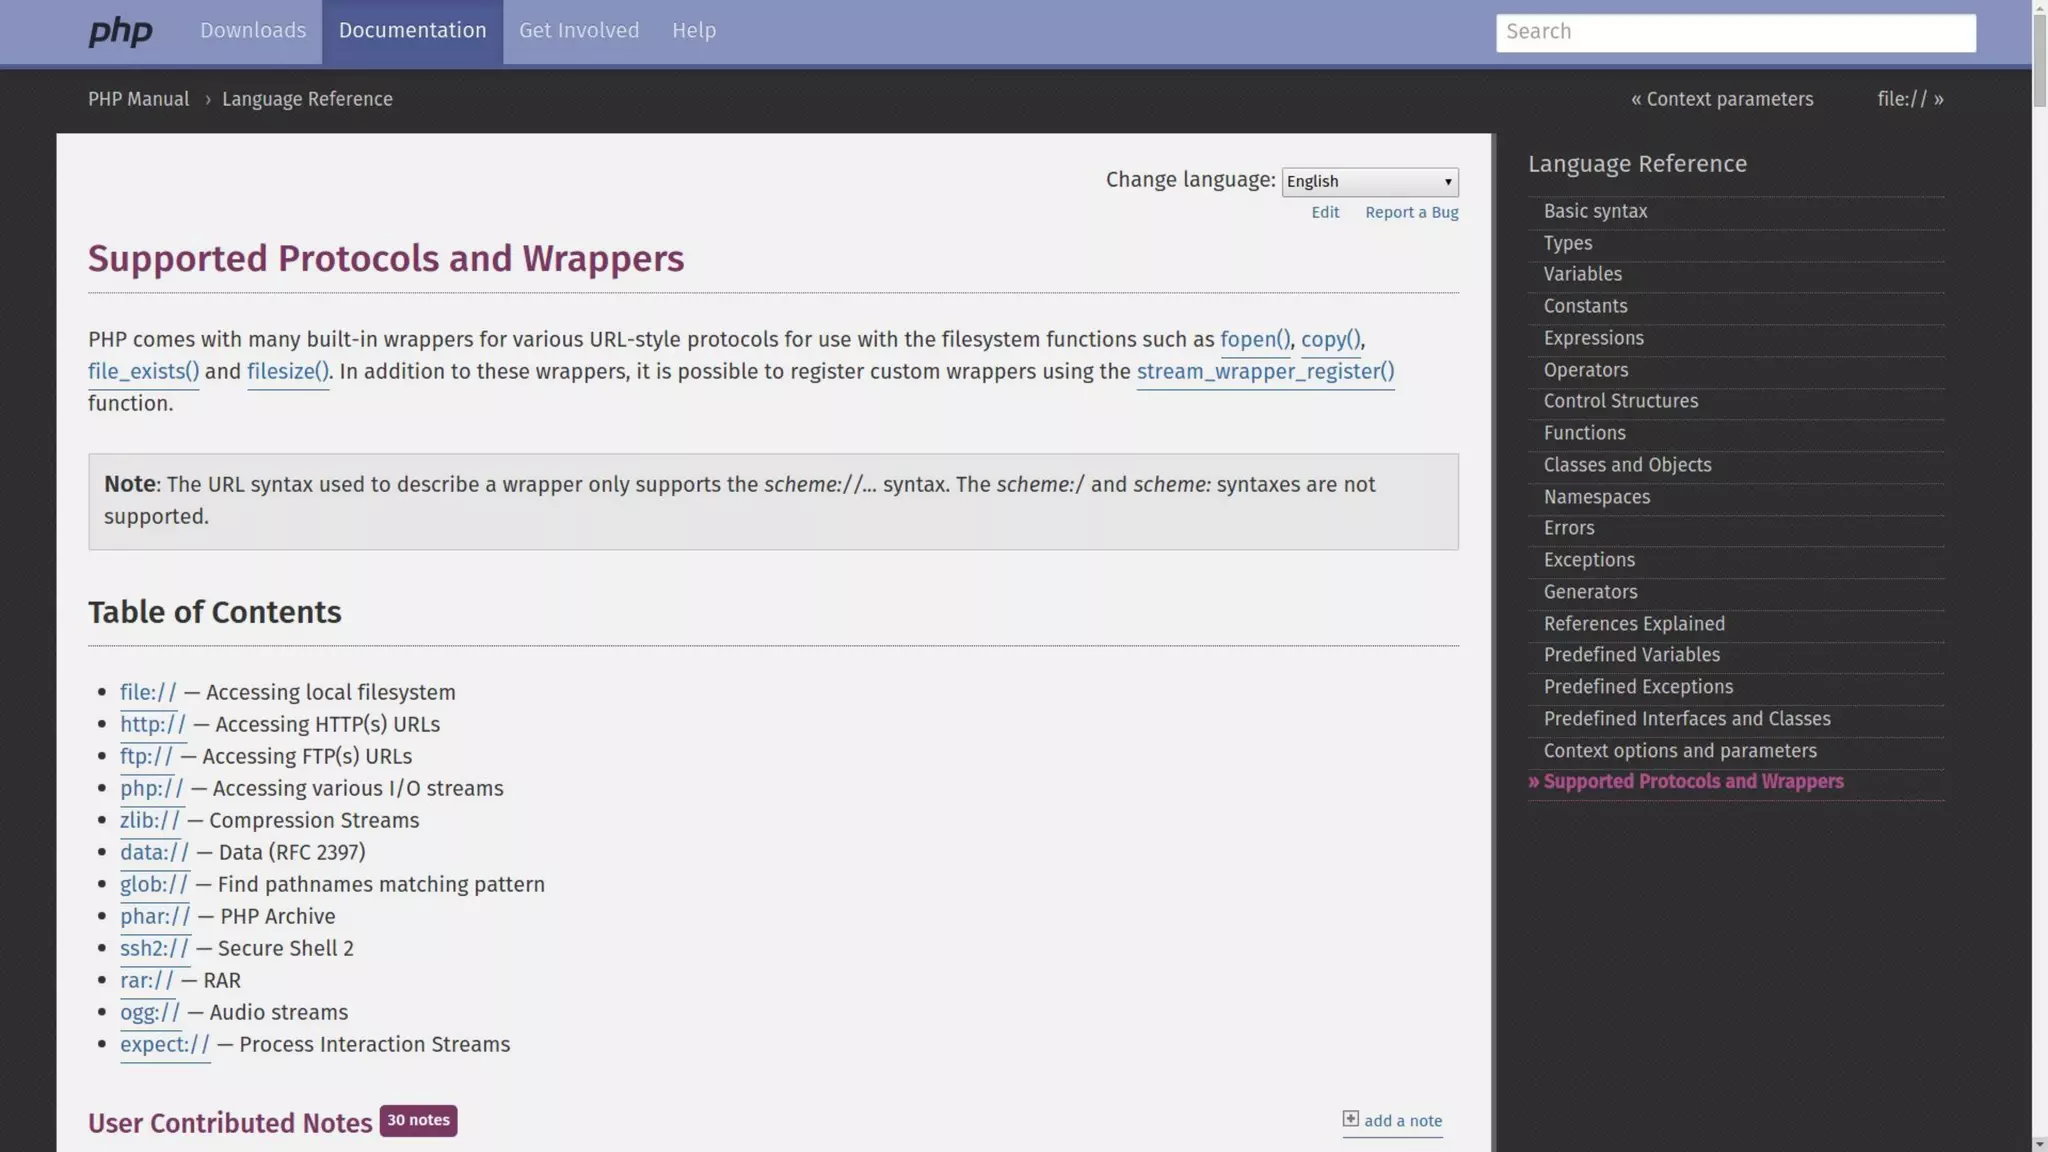Click the php logo icon
The width and height of the screenshot is (2048, 1152).
[120, 32]
